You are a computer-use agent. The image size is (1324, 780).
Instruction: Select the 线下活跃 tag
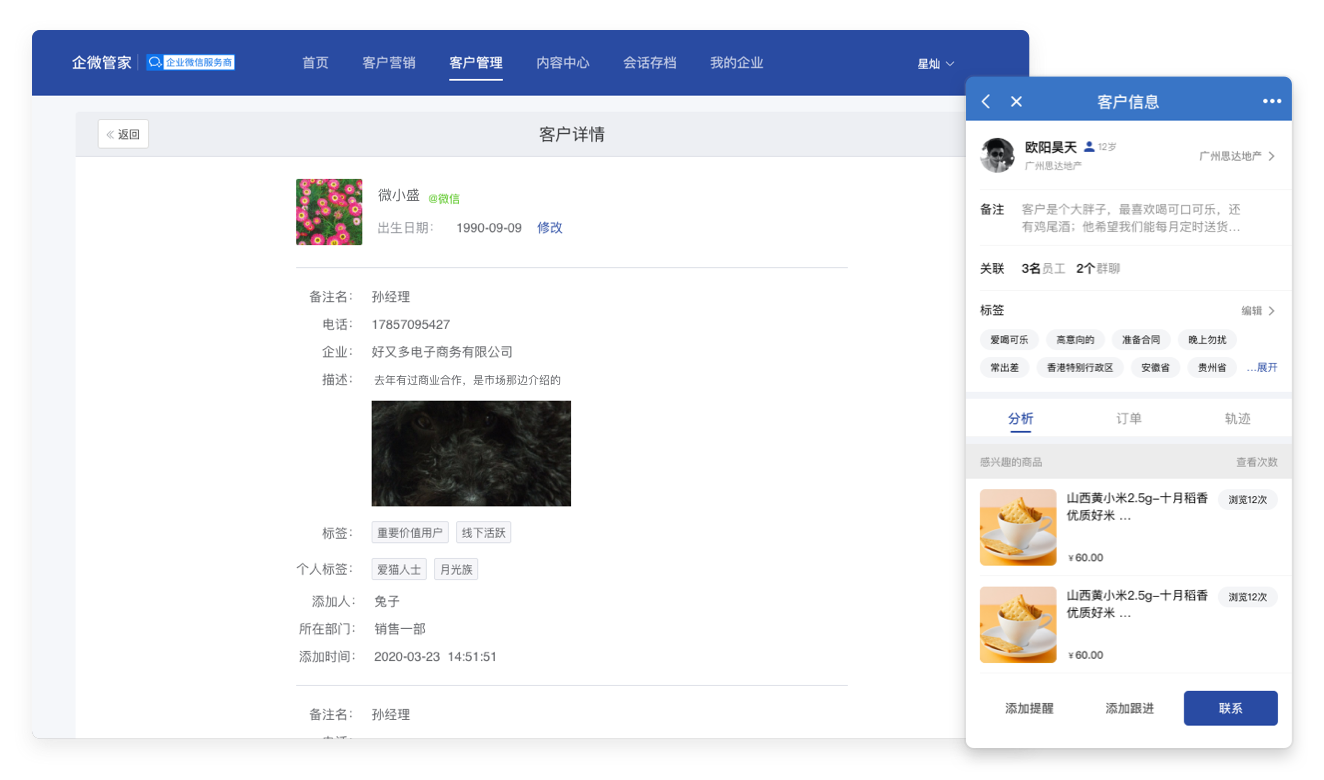[484, 533]
